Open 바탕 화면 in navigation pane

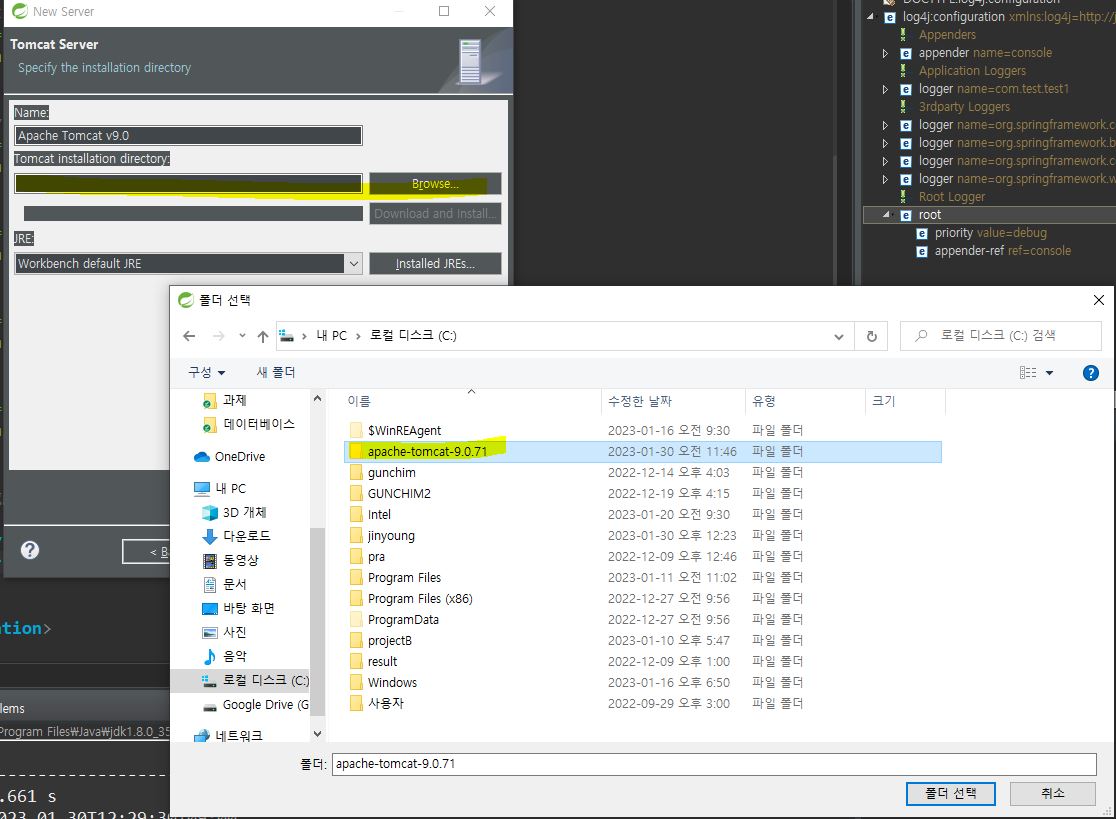(248, 608)
